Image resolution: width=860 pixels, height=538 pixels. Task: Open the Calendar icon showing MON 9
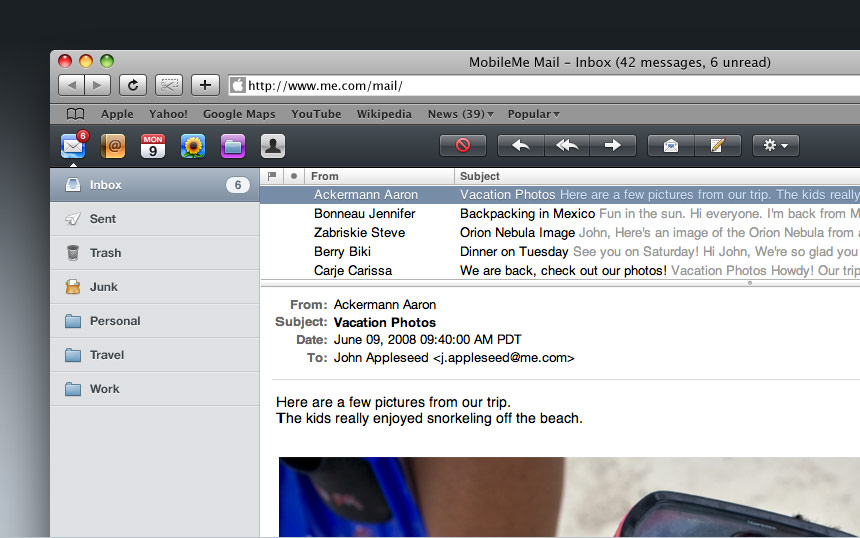point(153,146)
